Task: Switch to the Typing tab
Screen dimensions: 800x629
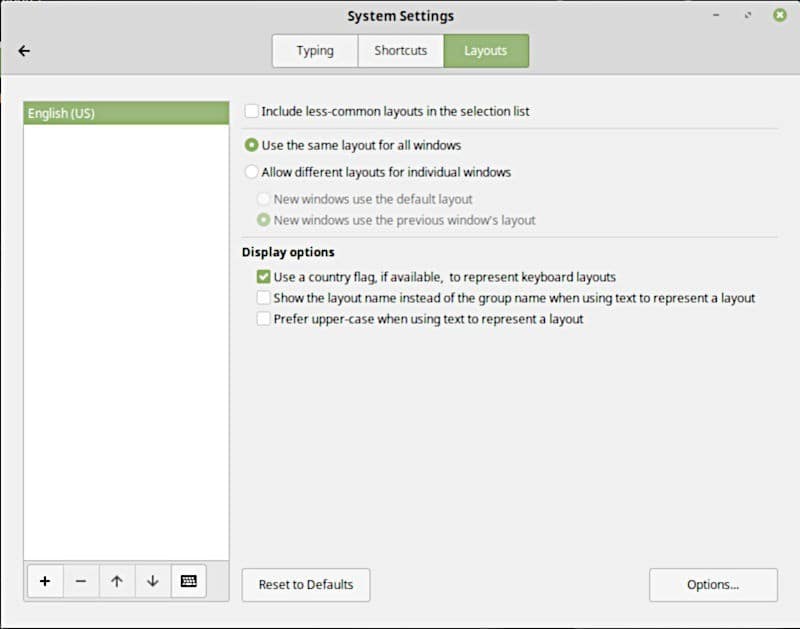Action: (x=314, y=50)
